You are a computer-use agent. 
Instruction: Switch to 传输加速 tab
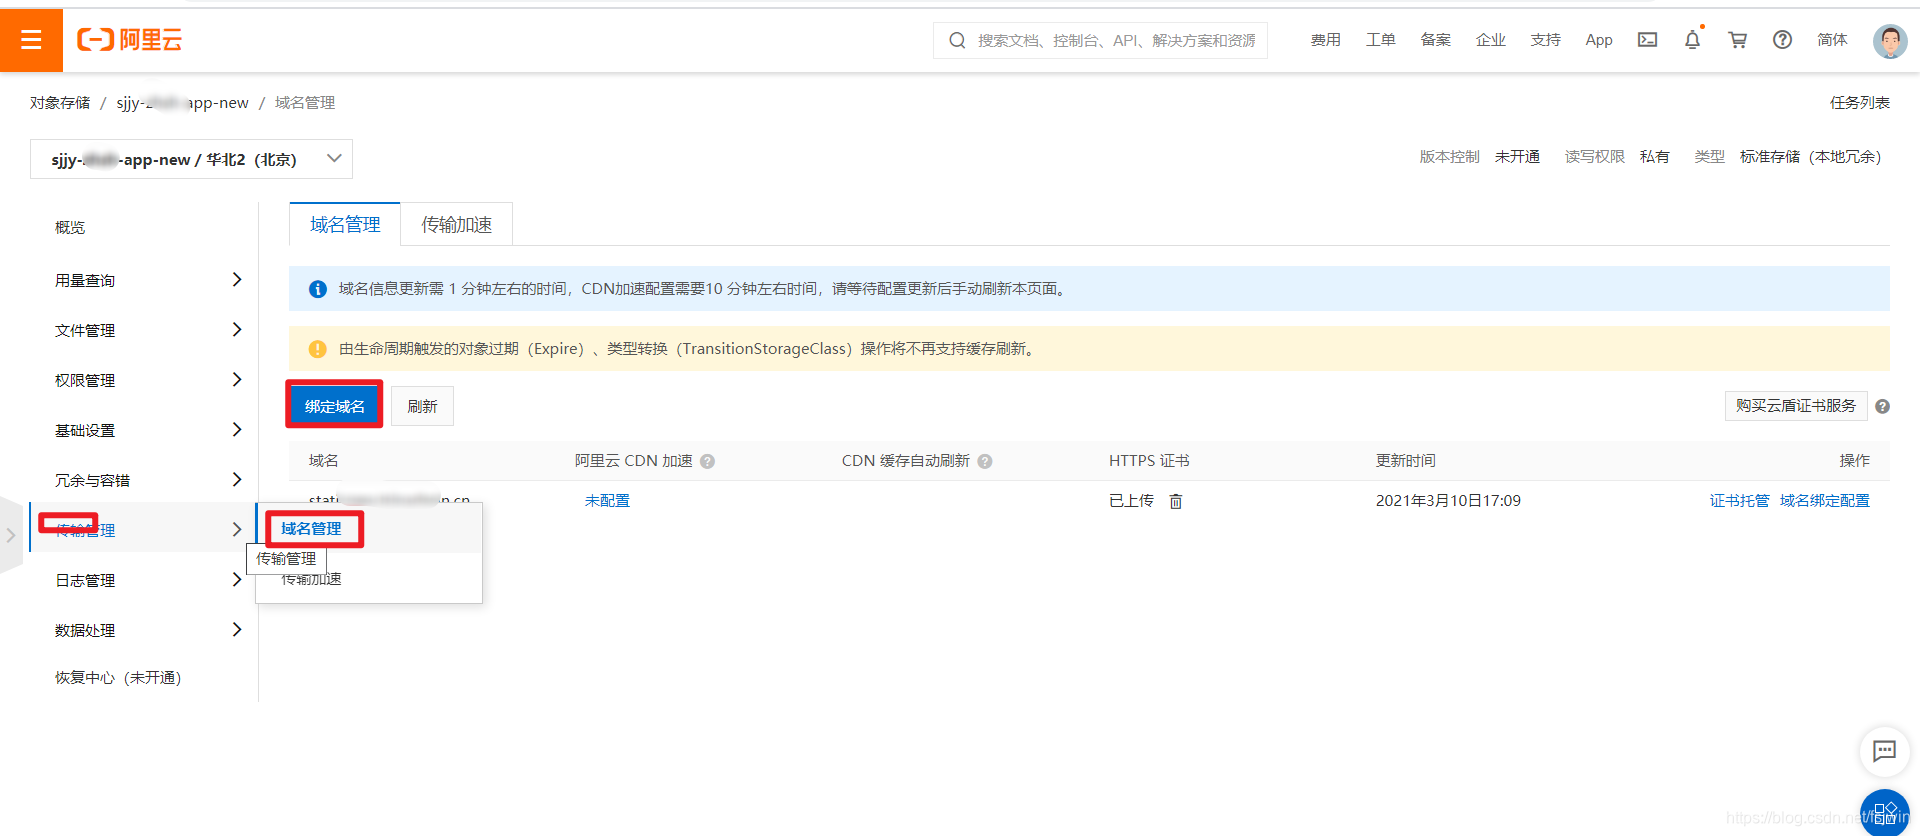coord(457,224)
